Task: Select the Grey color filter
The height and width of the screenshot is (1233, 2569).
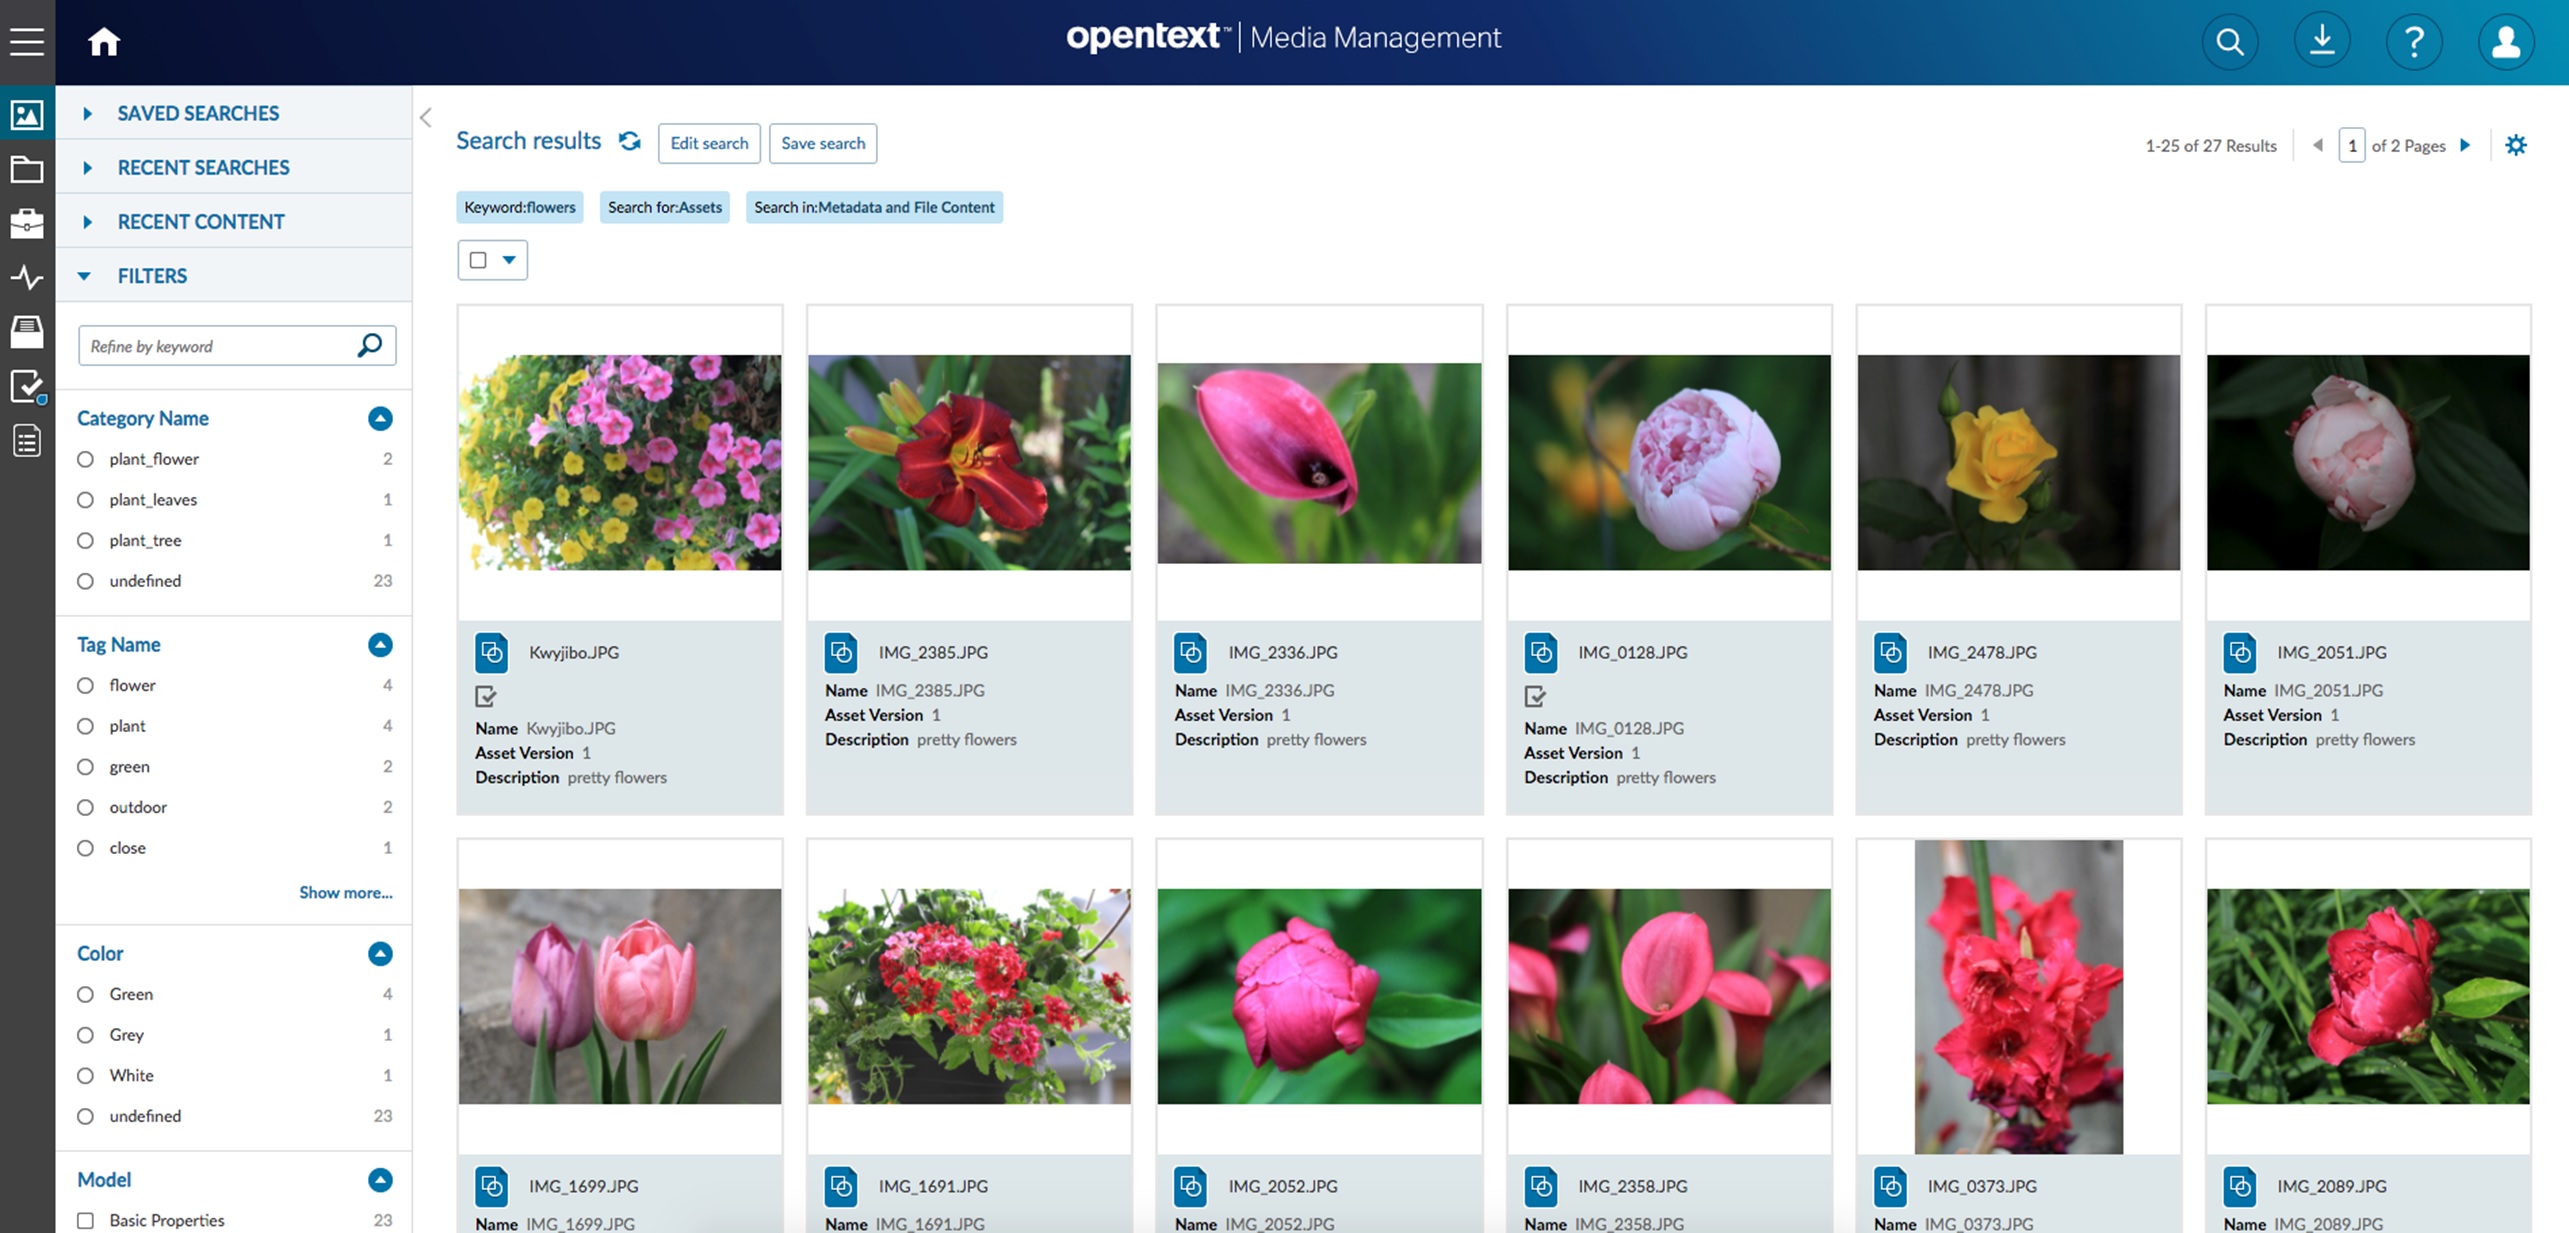Action: pyautogui.click(x=85, y=1035)
